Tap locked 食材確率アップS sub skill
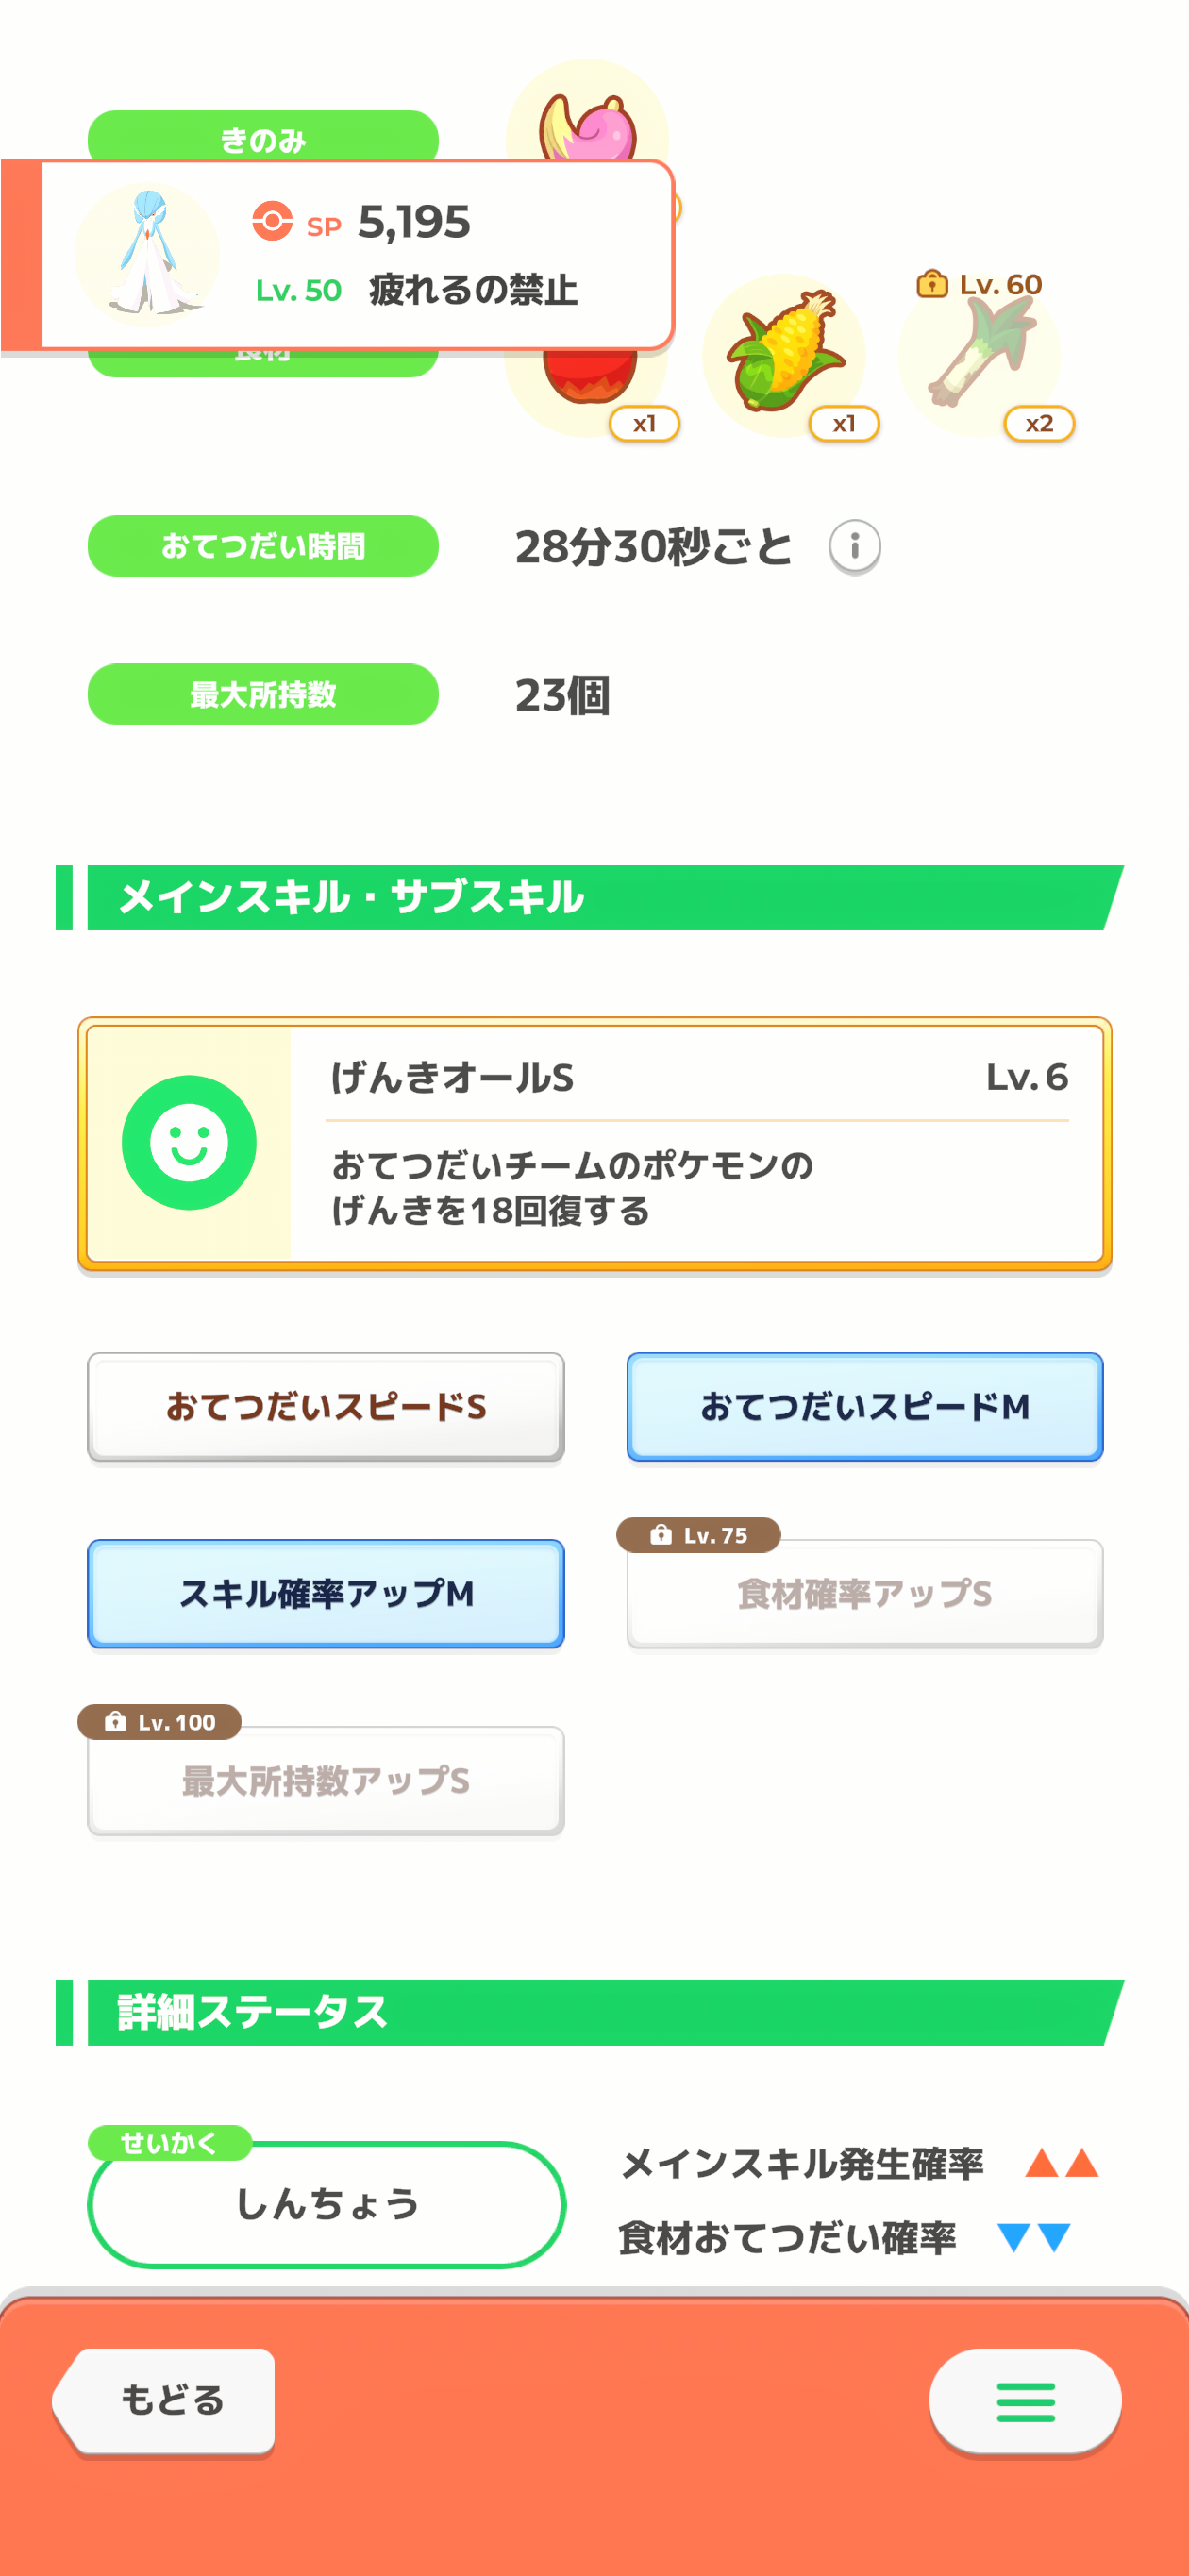The image size is (1189, 2576). [x=865, y=1593]
